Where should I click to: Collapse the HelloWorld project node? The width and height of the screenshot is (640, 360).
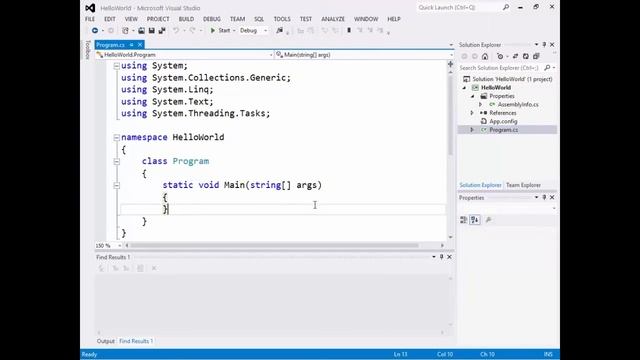[x=464, y=88]
